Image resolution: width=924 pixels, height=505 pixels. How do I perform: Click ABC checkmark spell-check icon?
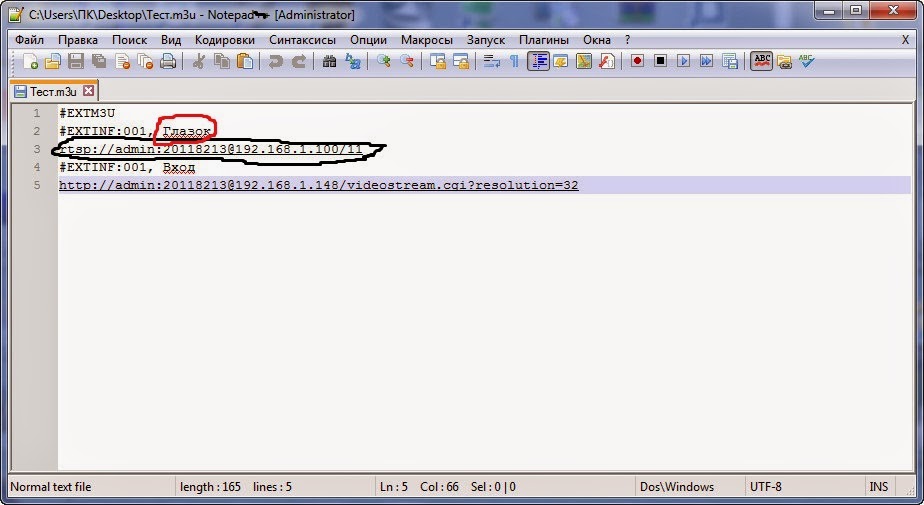807,61
